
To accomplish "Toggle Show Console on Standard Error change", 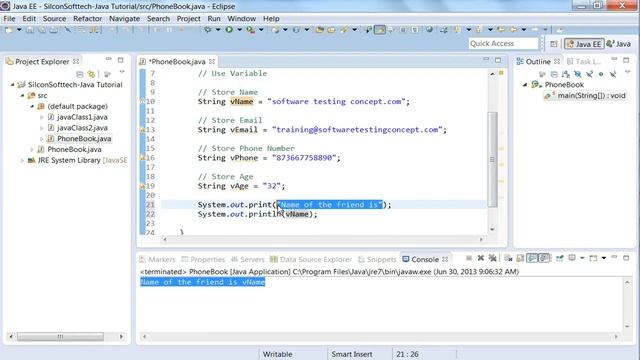I will tap(544, 258).
